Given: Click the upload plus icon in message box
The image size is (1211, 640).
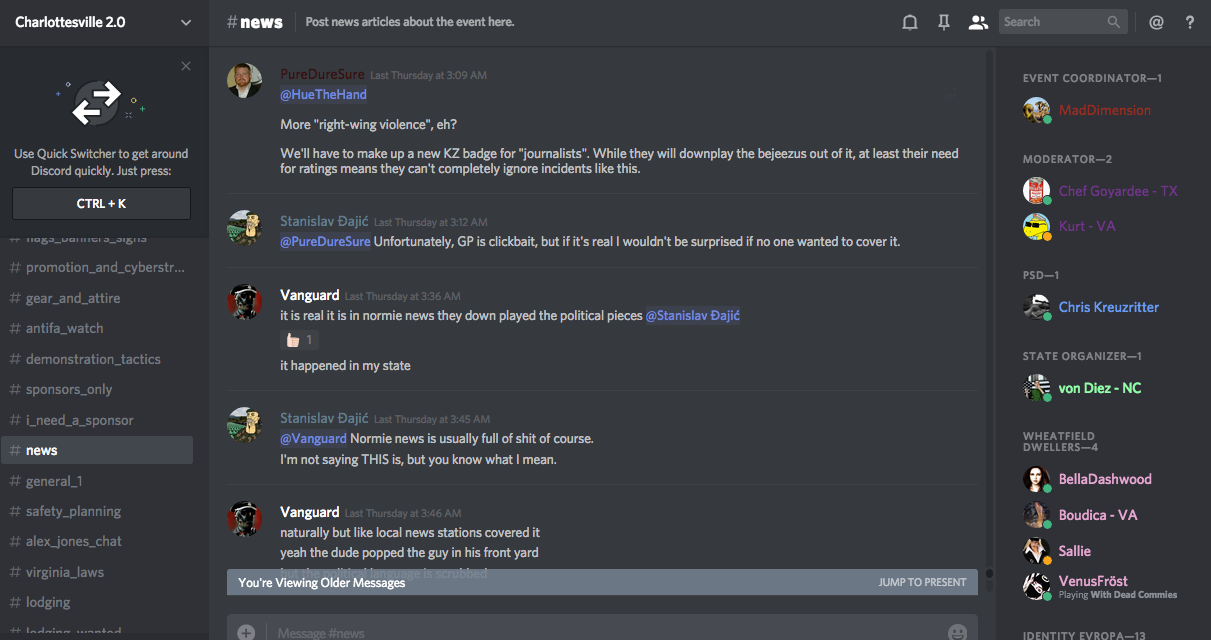Looking at the screenshot, I should click(x=246, y=632).
